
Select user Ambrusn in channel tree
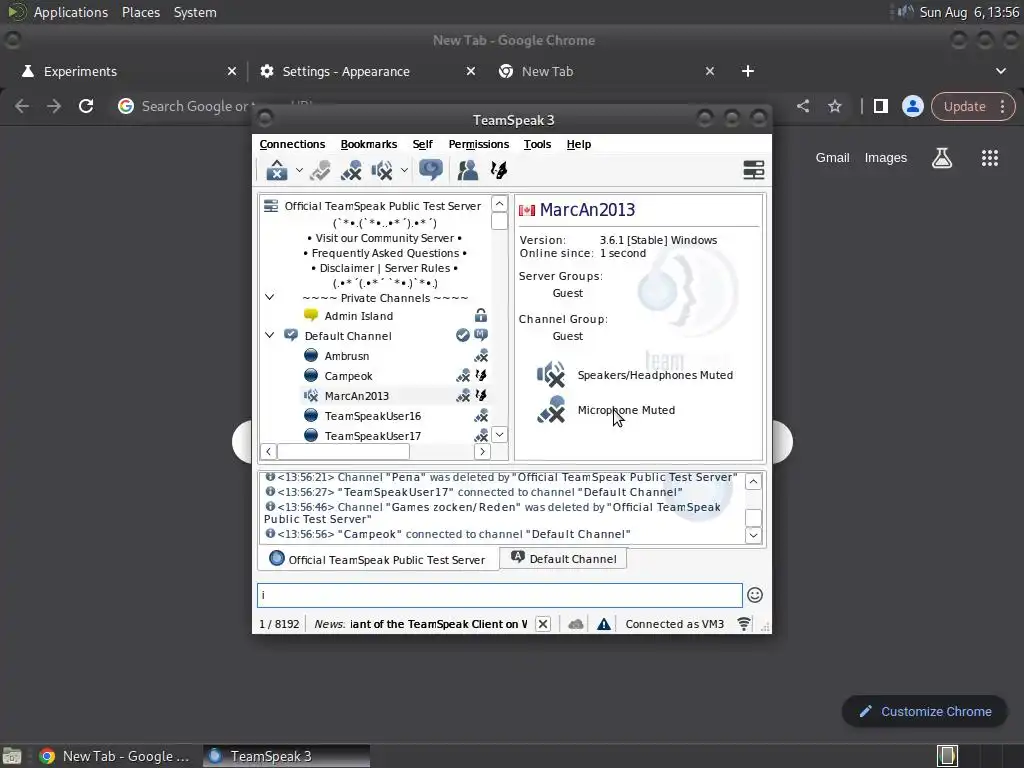[x=346, y=356]
